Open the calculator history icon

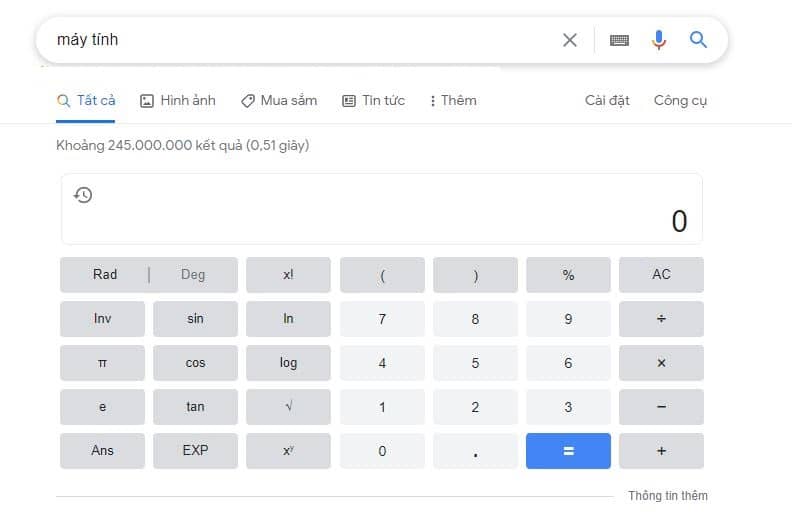tap(84, 195)
